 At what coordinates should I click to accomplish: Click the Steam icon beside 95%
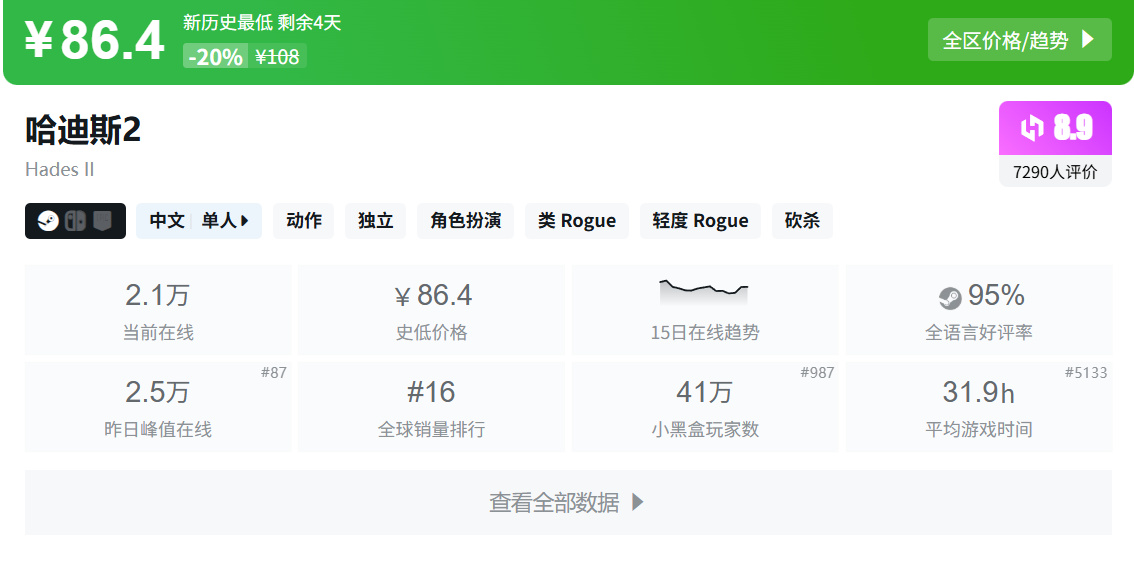[950, 297]
